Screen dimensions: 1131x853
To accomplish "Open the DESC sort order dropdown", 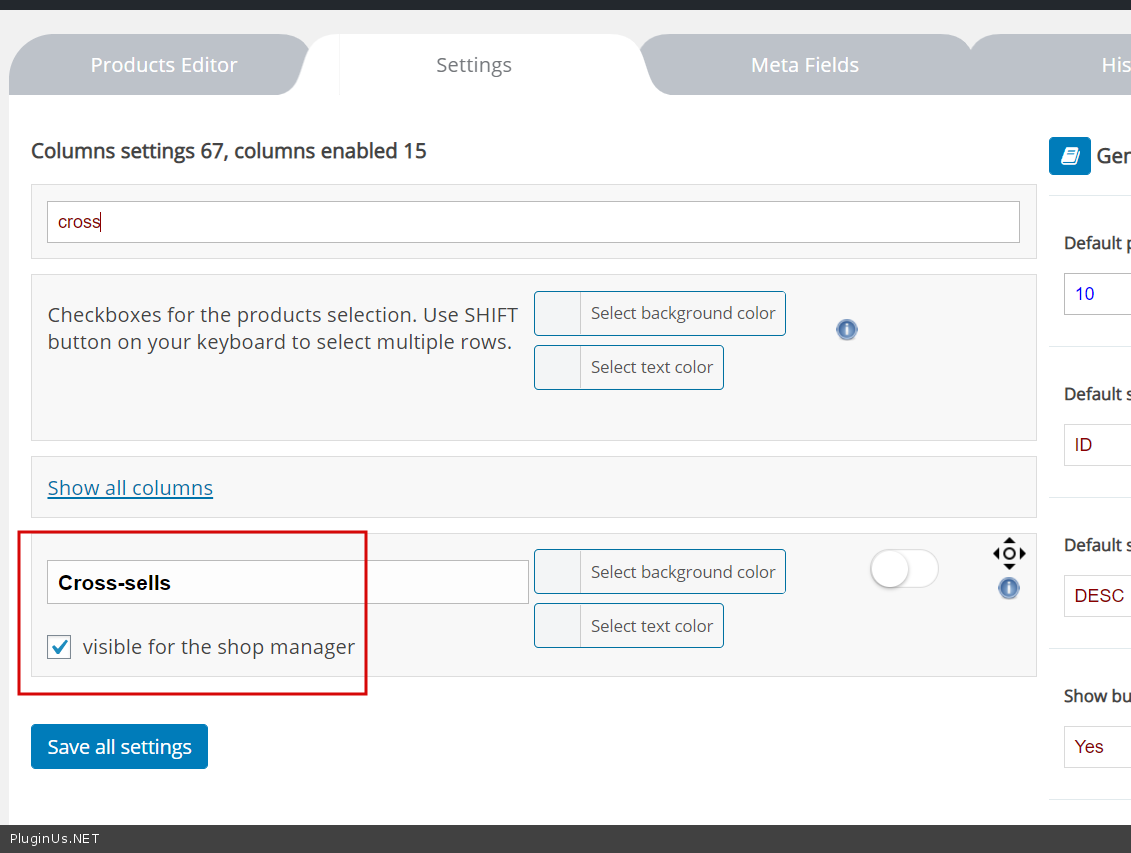I will 1097,595.
